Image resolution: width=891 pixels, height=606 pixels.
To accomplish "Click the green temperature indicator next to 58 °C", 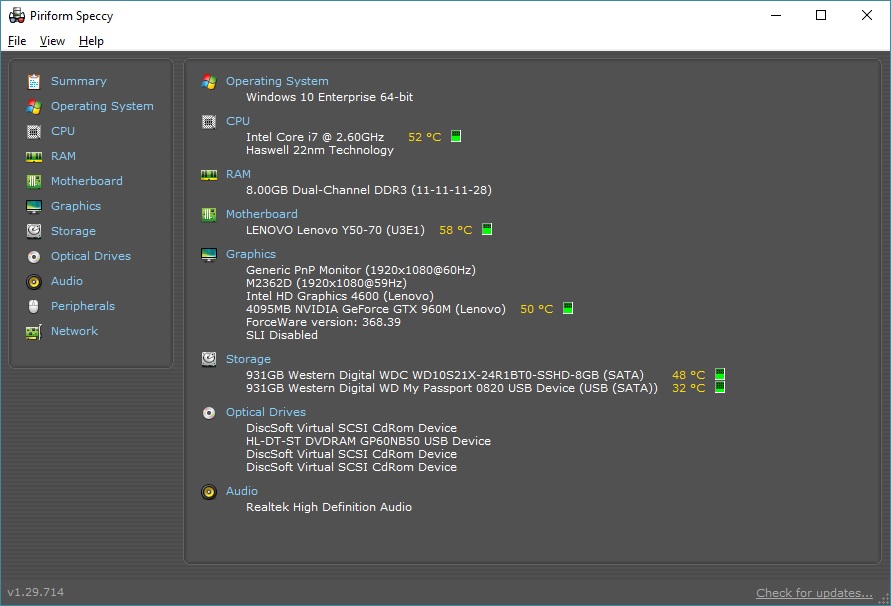I will point(487,230).
